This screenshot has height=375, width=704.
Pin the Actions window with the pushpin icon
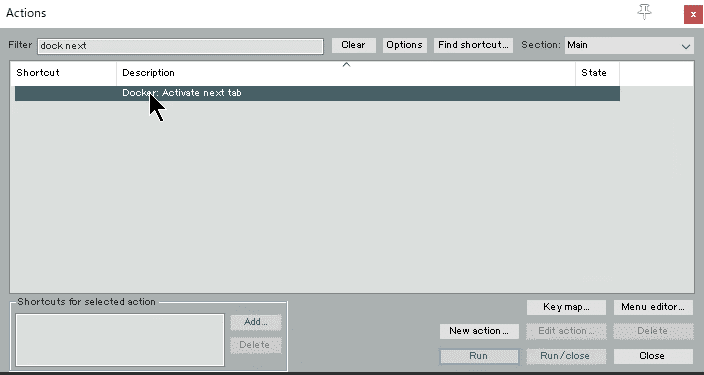644,12
